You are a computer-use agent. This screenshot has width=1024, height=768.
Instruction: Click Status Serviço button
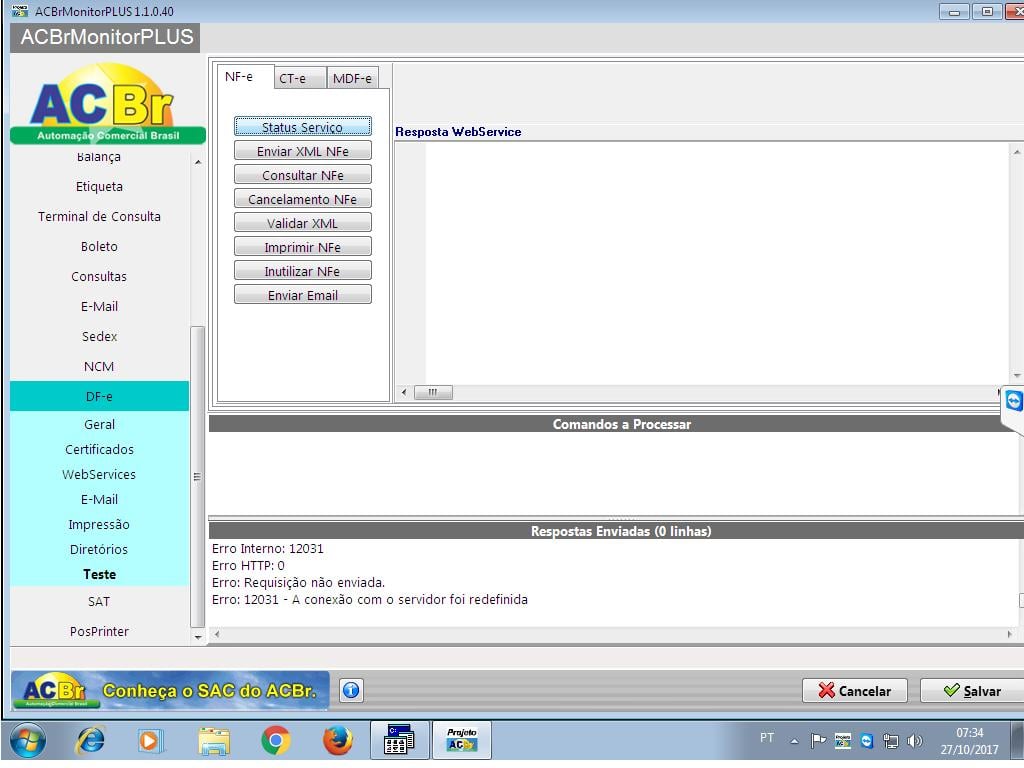click(x=302, y=127)
